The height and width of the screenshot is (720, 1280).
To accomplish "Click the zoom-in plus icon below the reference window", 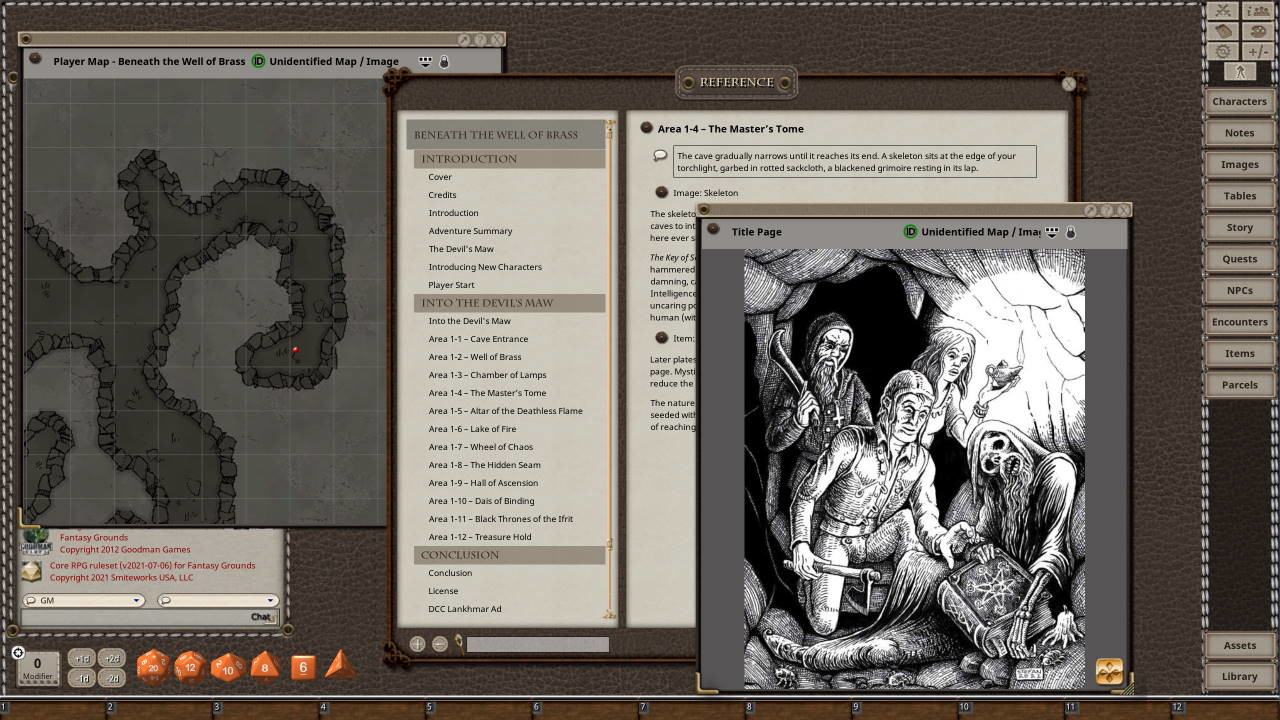I will [416, 644].
